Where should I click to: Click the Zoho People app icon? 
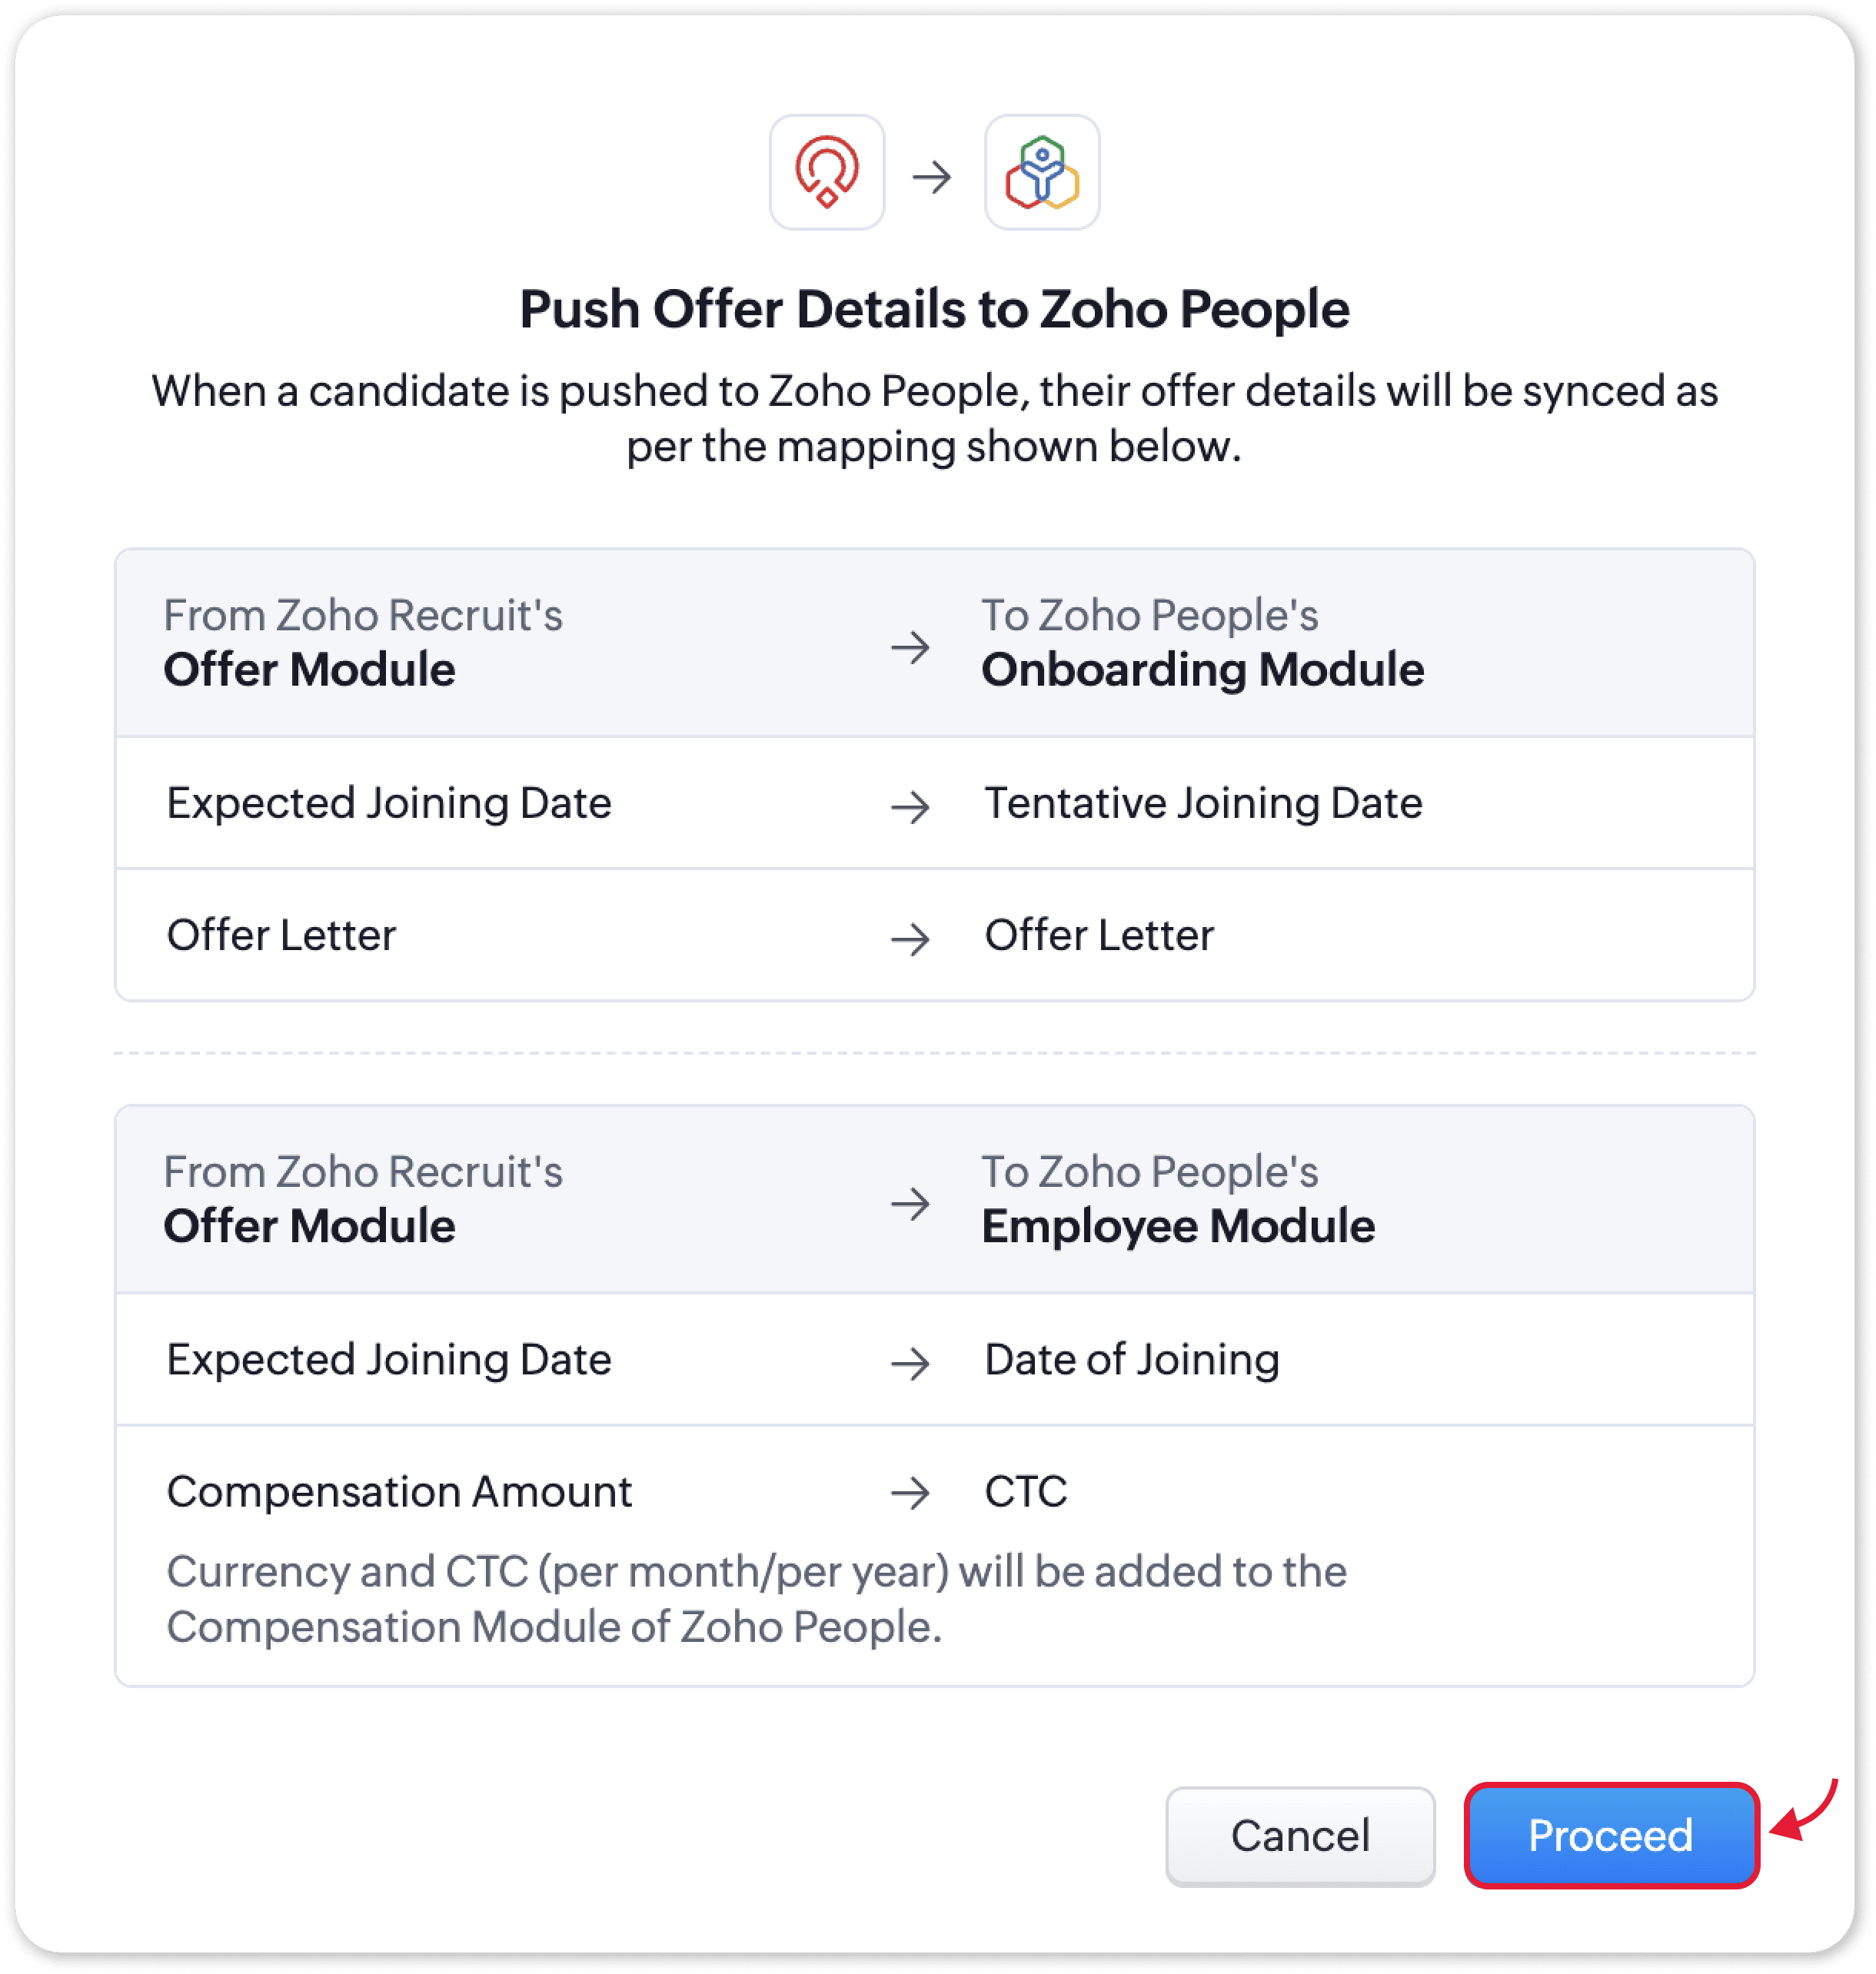coord(1041,172)
